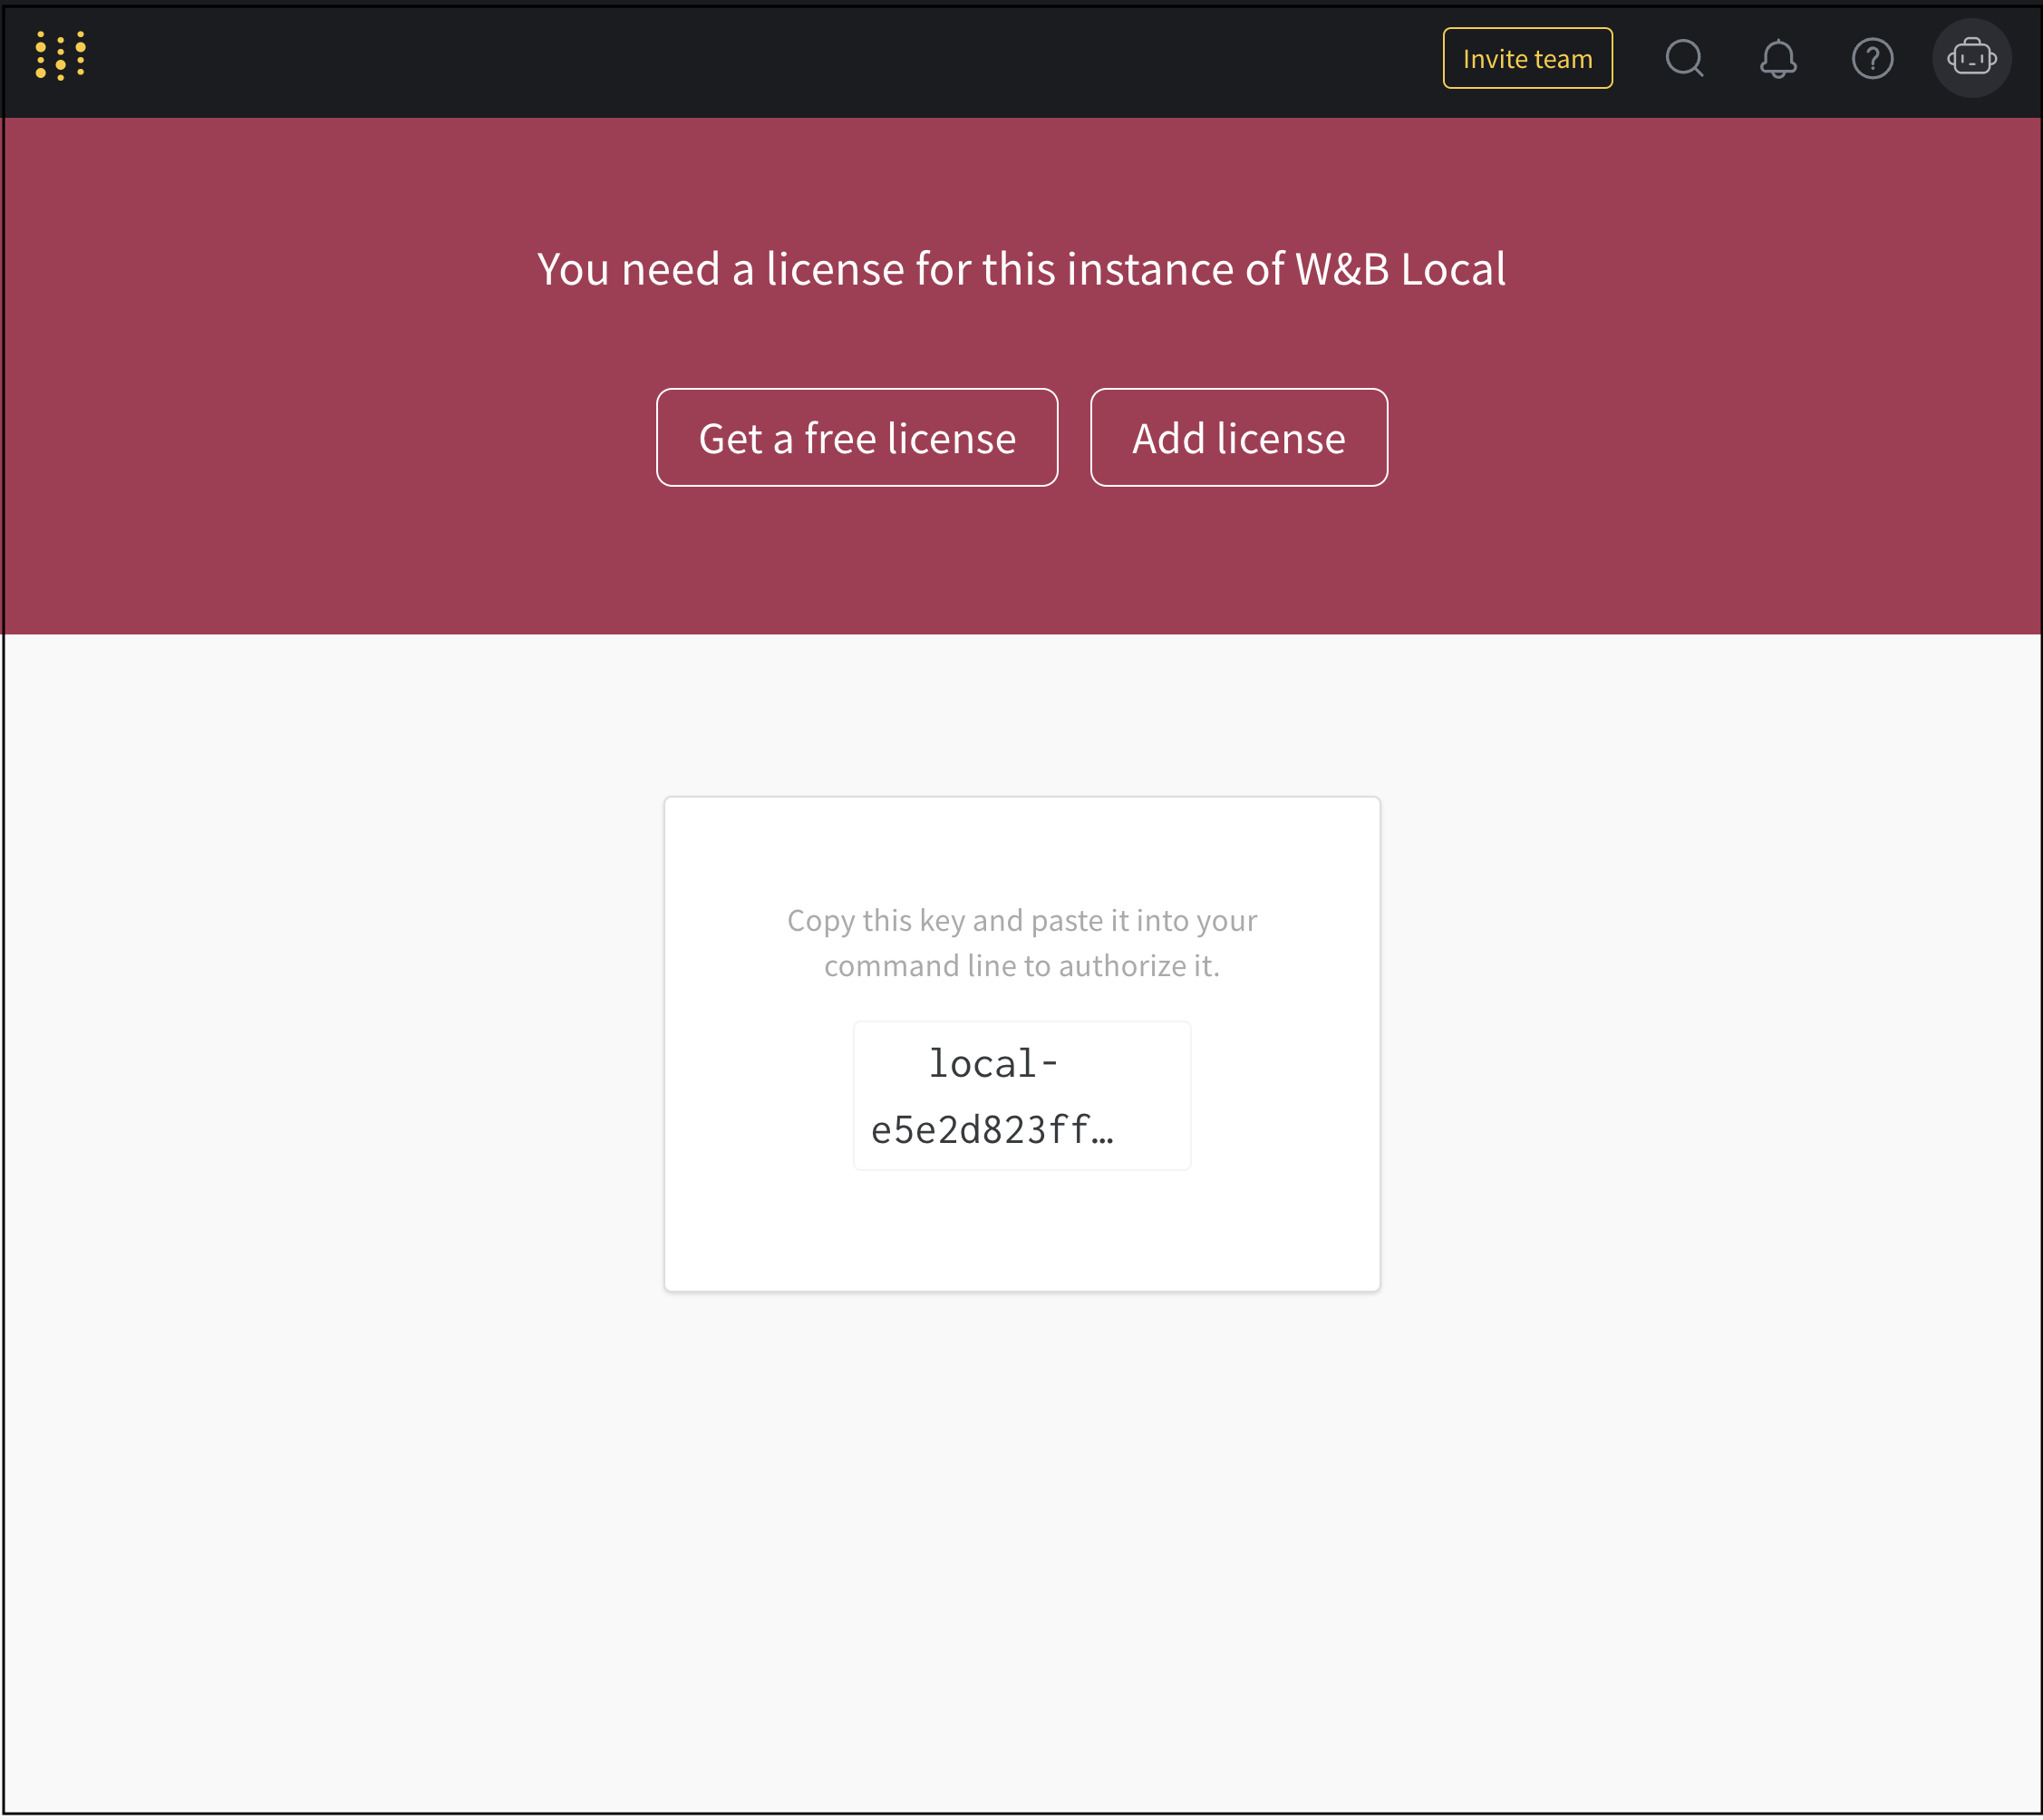Click the "command line to authorize it." text
2043x1820 pixels.
[x=1021, y=966]
